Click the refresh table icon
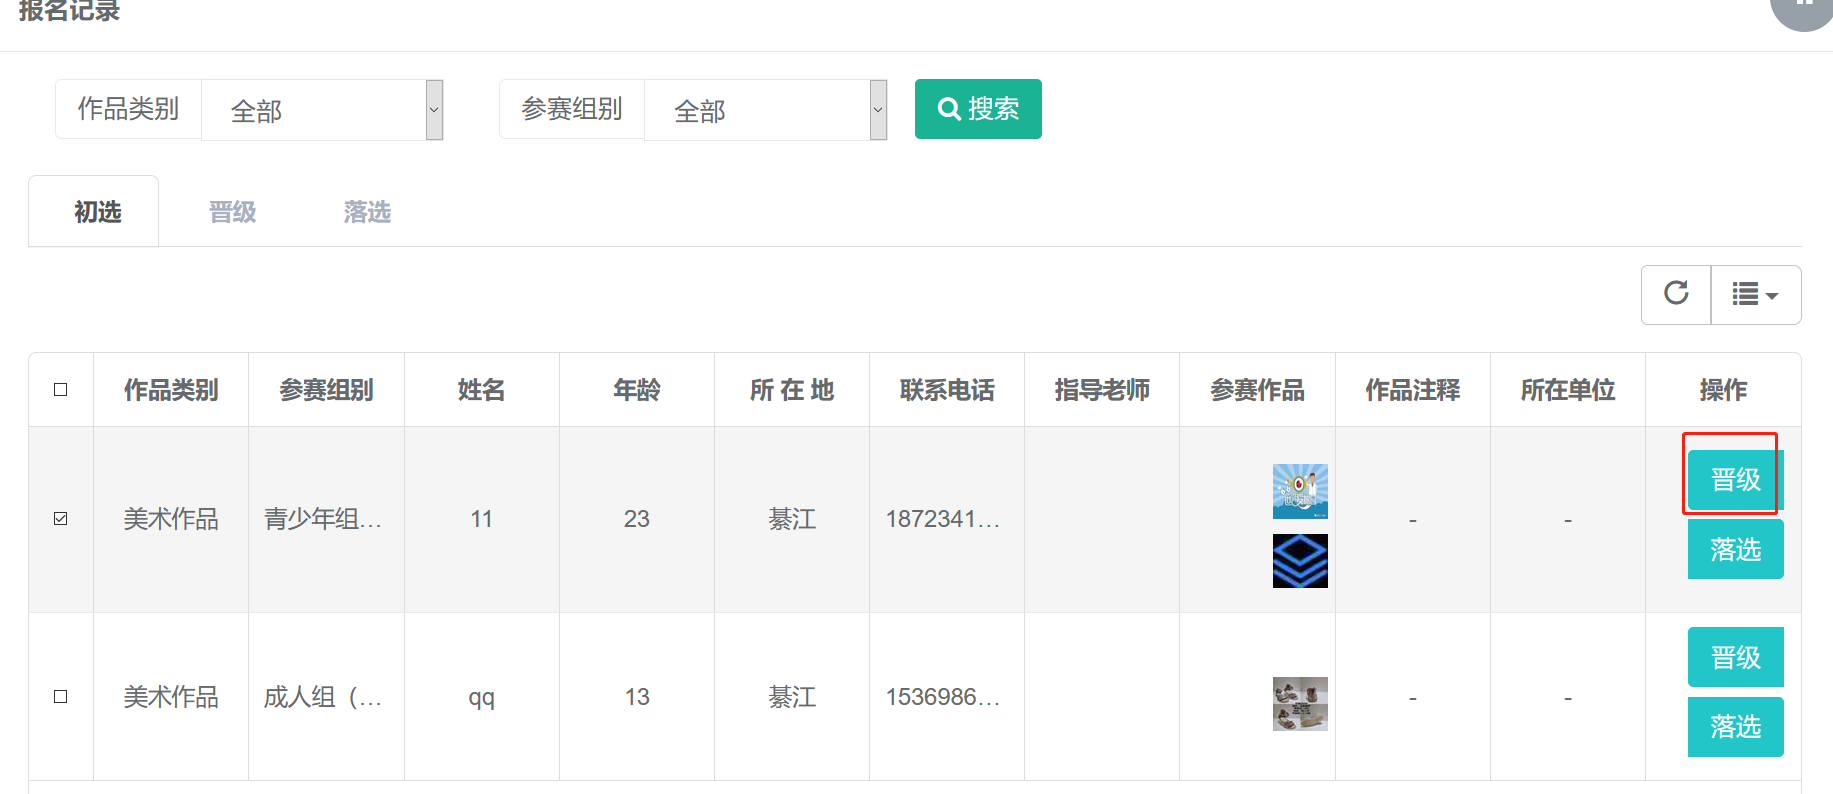 (1676, 294)
